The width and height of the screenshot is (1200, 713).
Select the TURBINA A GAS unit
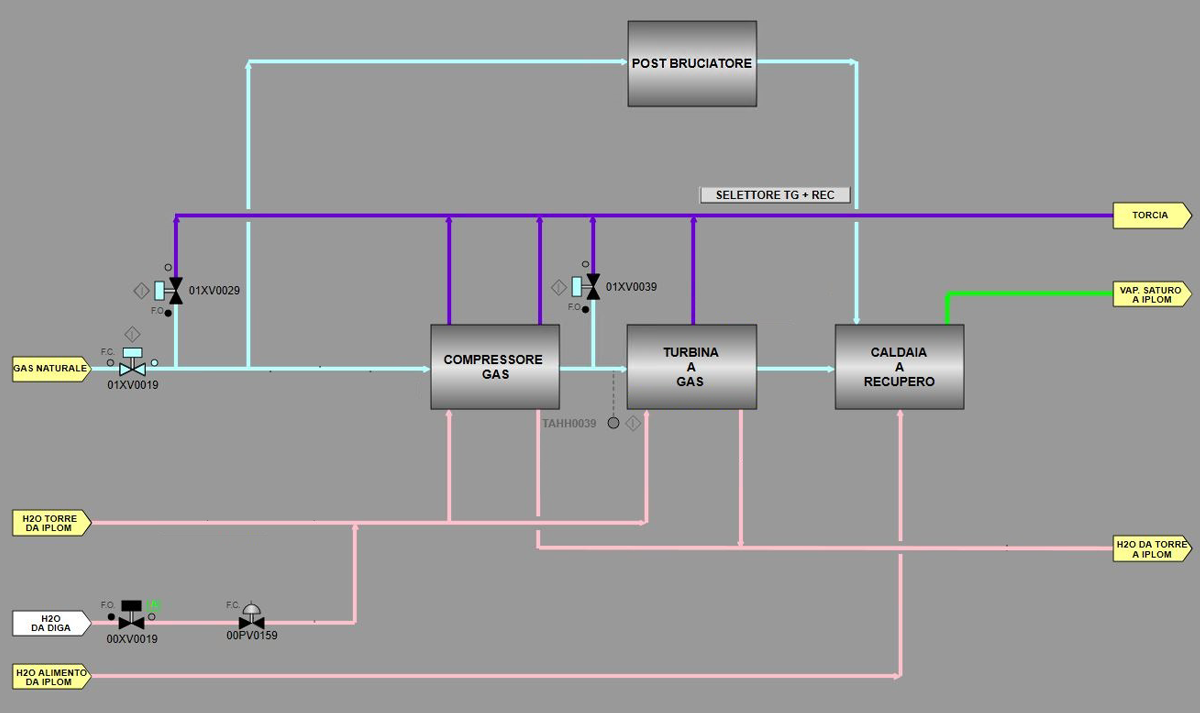click(x=691, y=367)
